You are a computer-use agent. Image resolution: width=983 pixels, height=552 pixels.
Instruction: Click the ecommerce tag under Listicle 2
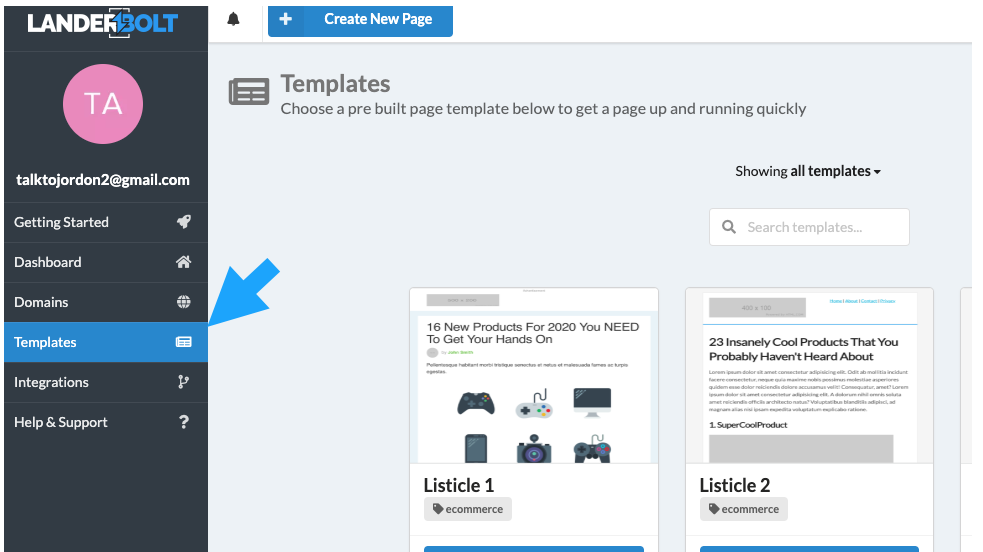pos(744,509)
